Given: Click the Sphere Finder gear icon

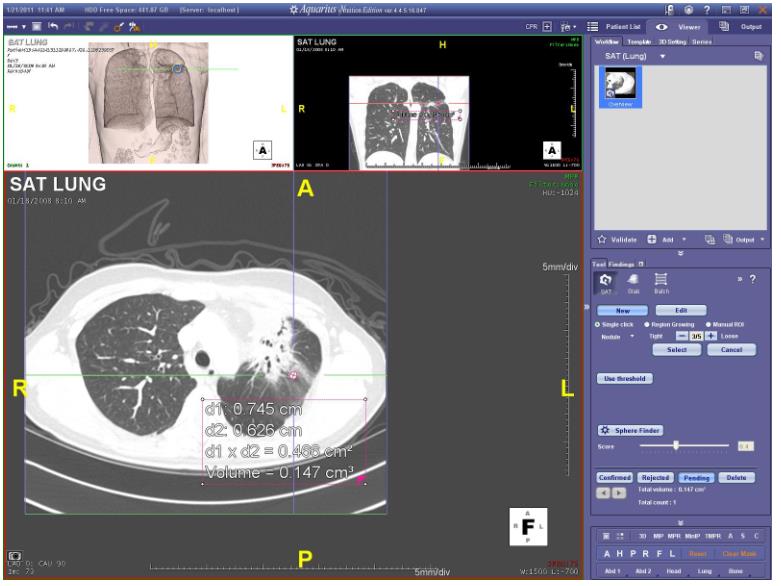Looking at the screenshot, I should [x=606, y=430].
